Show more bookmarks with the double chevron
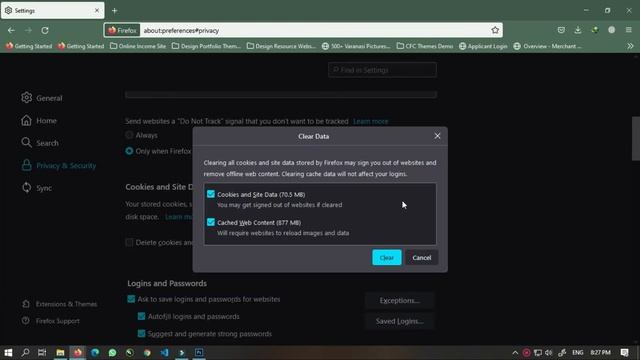This screenshot has width=640, height=360. pos(630,46)
